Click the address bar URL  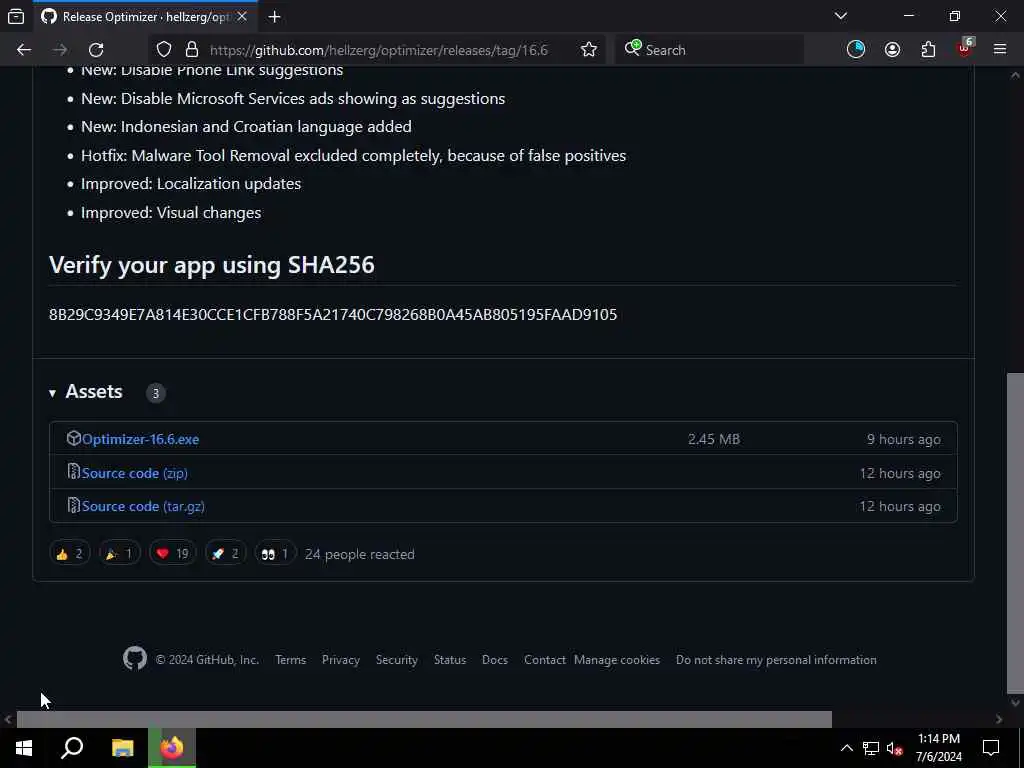point(379,50)
